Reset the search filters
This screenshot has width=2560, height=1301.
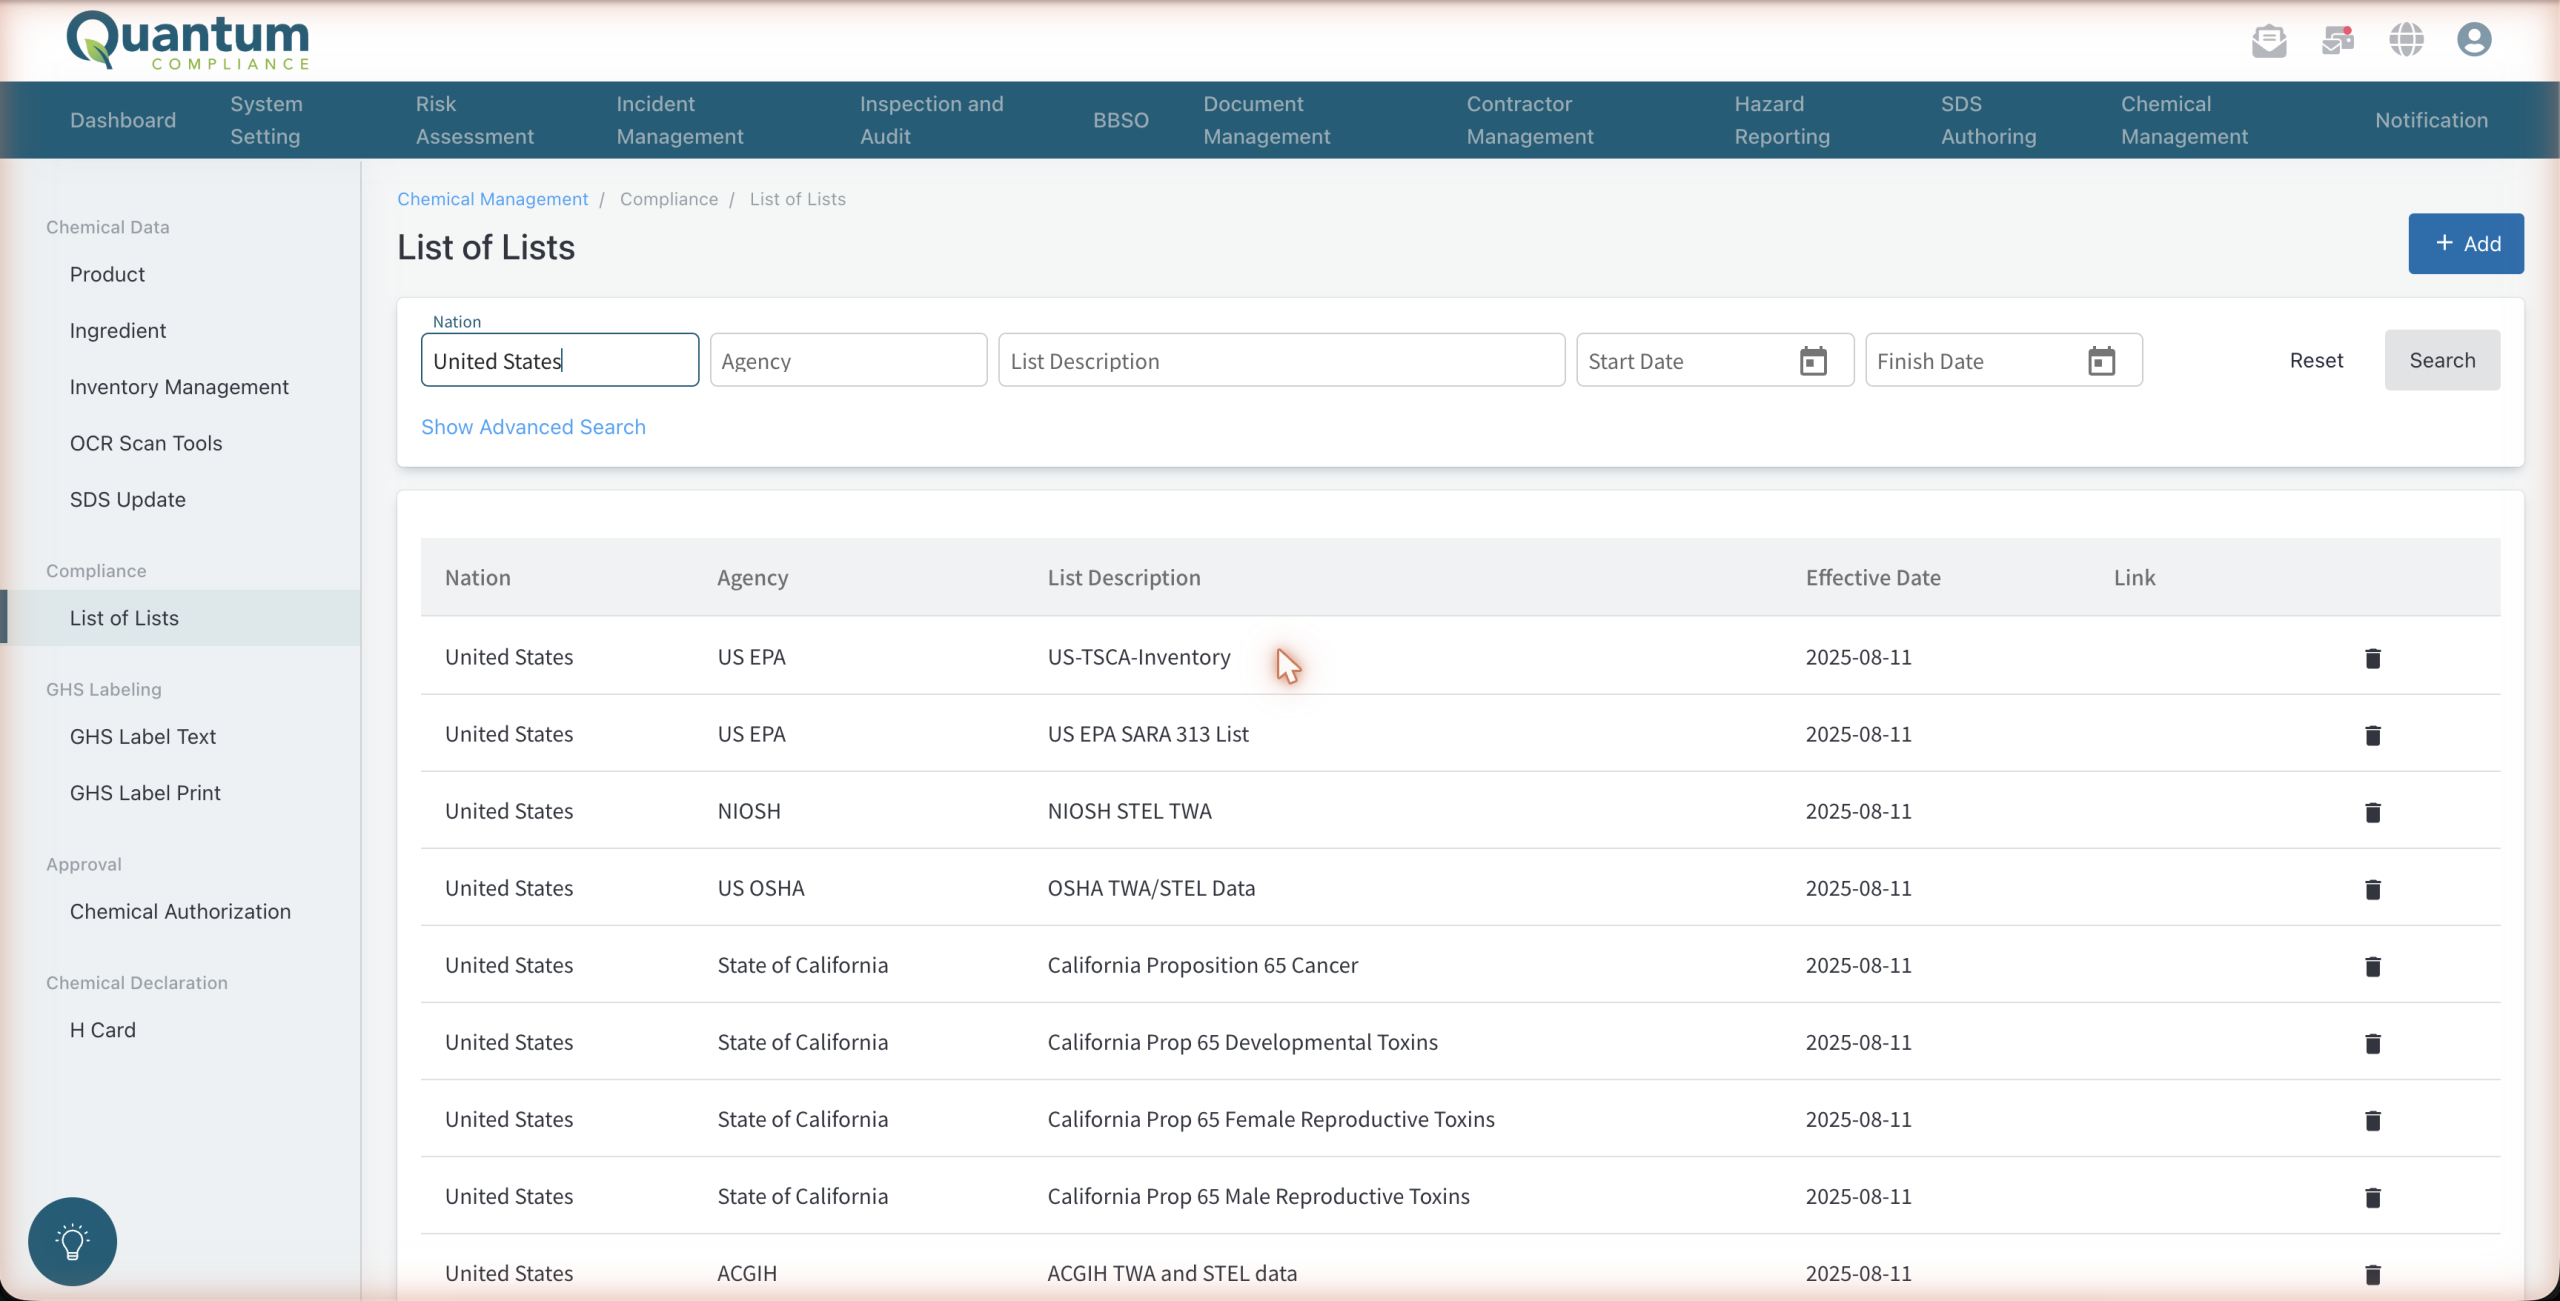[x=2316, y=360]
